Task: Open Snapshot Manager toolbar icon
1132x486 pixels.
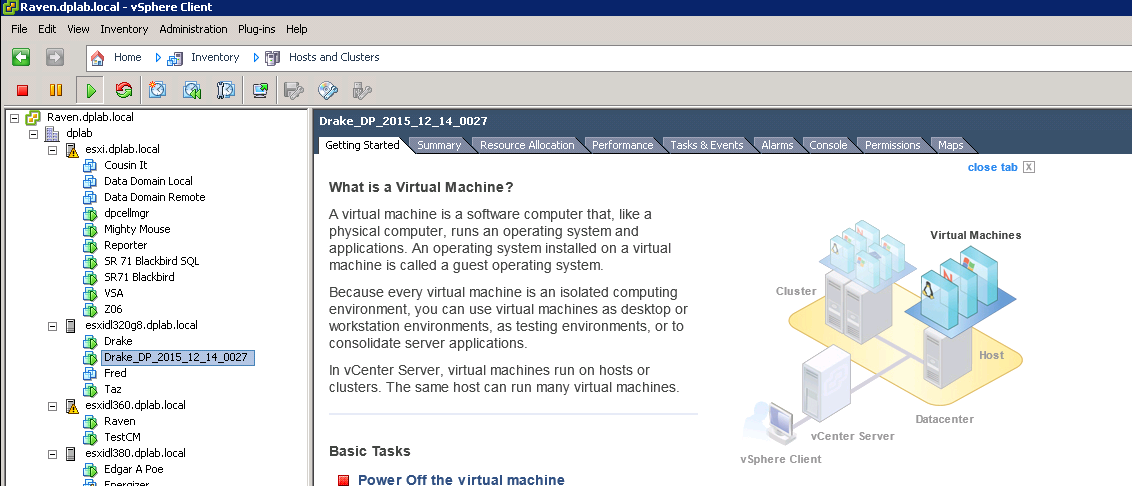Action: pos(226,90)
